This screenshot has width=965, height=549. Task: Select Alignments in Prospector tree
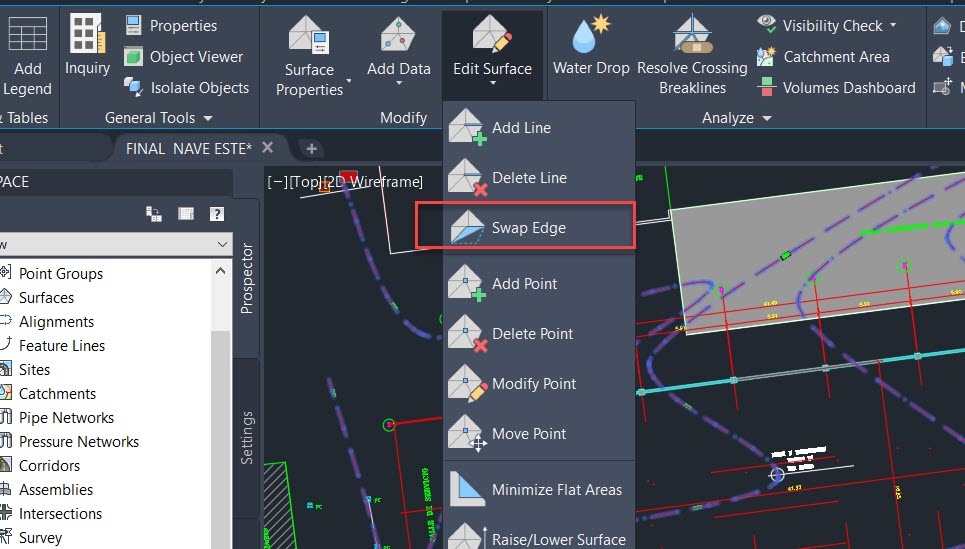point(56,321)
